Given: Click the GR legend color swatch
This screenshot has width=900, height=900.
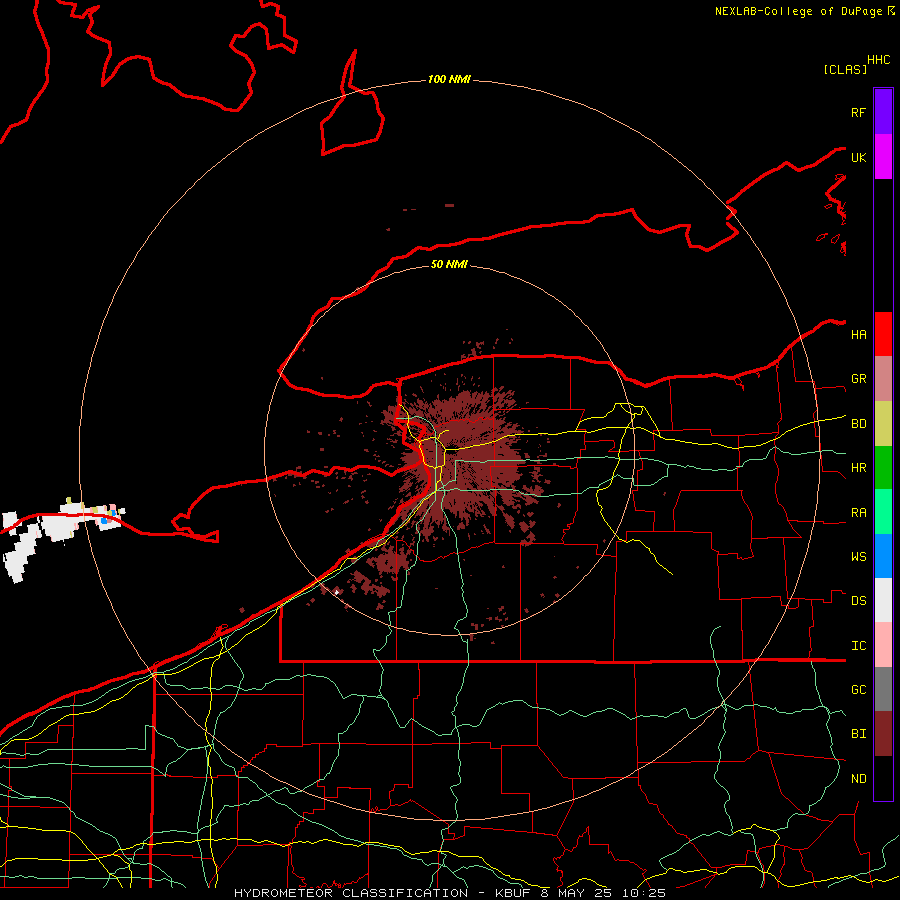Looking at the screenshot, I should pyautogui.click(x=883, y=379).
